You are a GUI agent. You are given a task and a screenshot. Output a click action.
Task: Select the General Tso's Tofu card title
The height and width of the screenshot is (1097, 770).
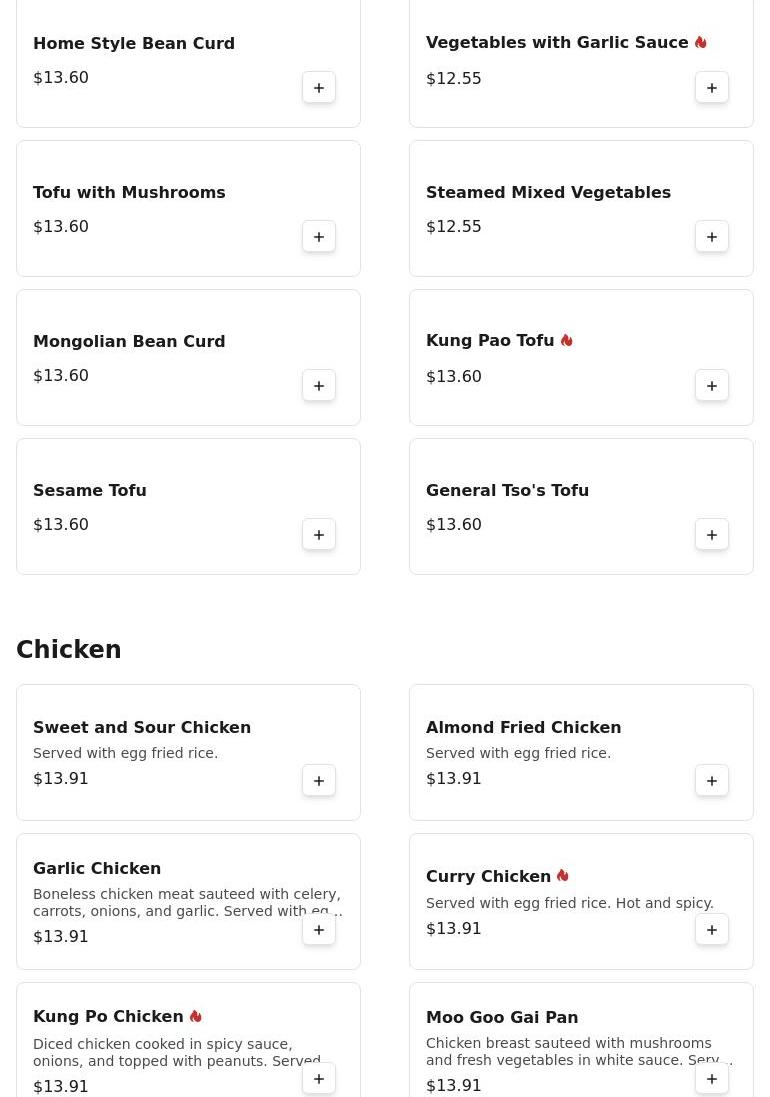pyautogui.click(x=507, y=490)
